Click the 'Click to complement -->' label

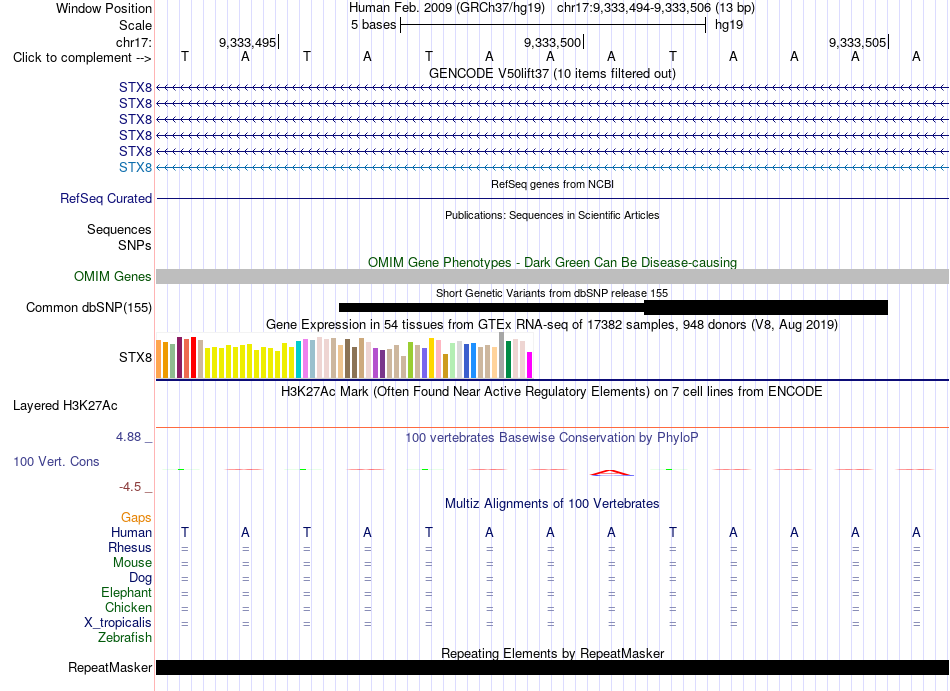(x=82, y=58)
